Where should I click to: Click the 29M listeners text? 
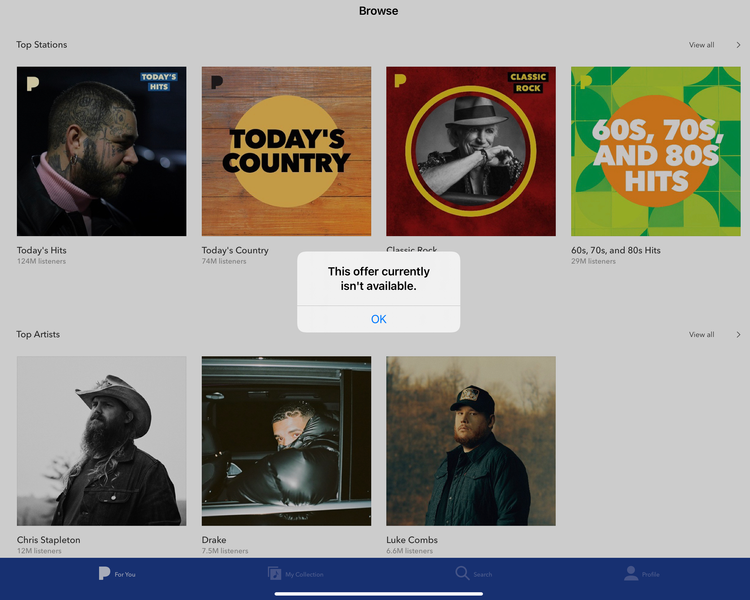click(x=593, y=261)
